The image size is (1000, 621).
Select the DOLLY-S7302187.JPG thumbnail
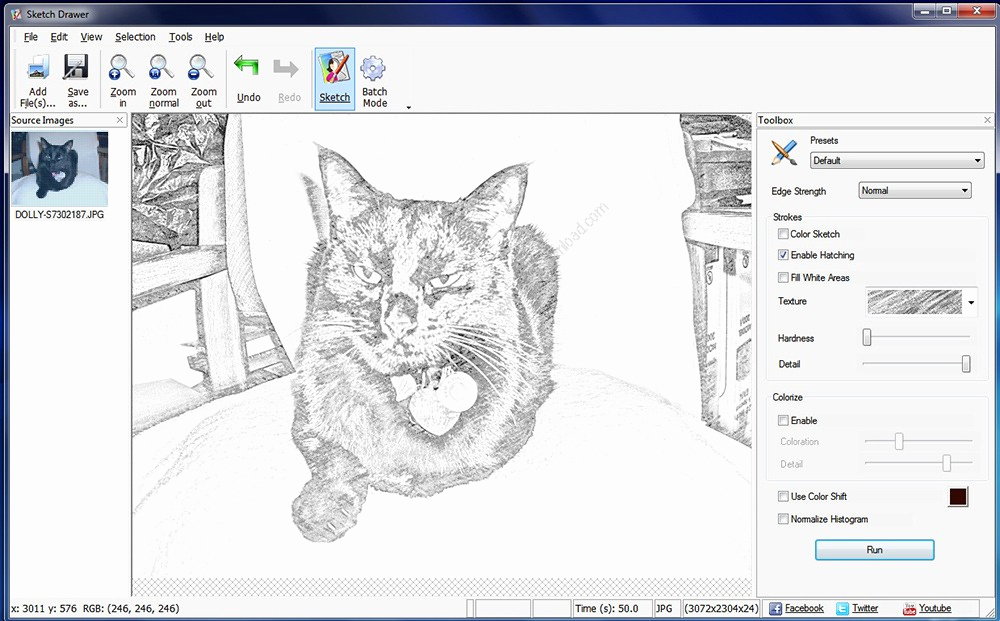(59, 169)
